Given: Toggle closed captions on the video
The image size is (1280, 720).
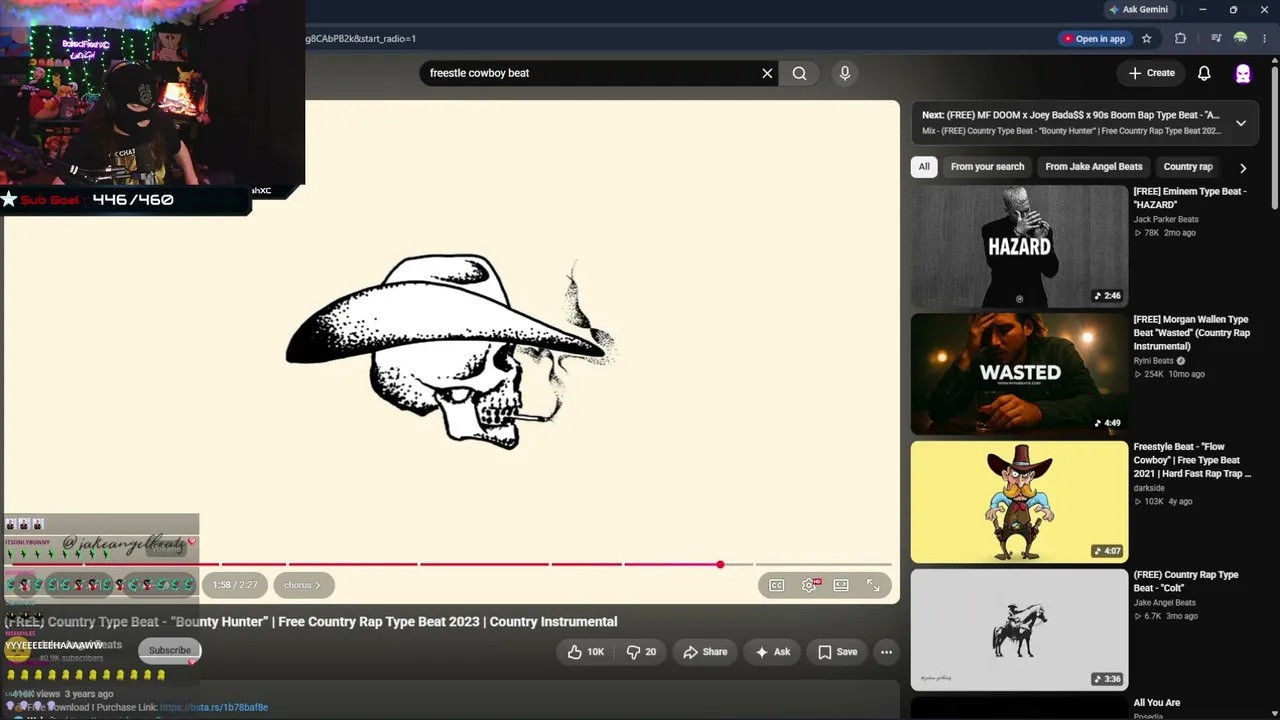Looking at the screenshot, I should tap(777, 585).
